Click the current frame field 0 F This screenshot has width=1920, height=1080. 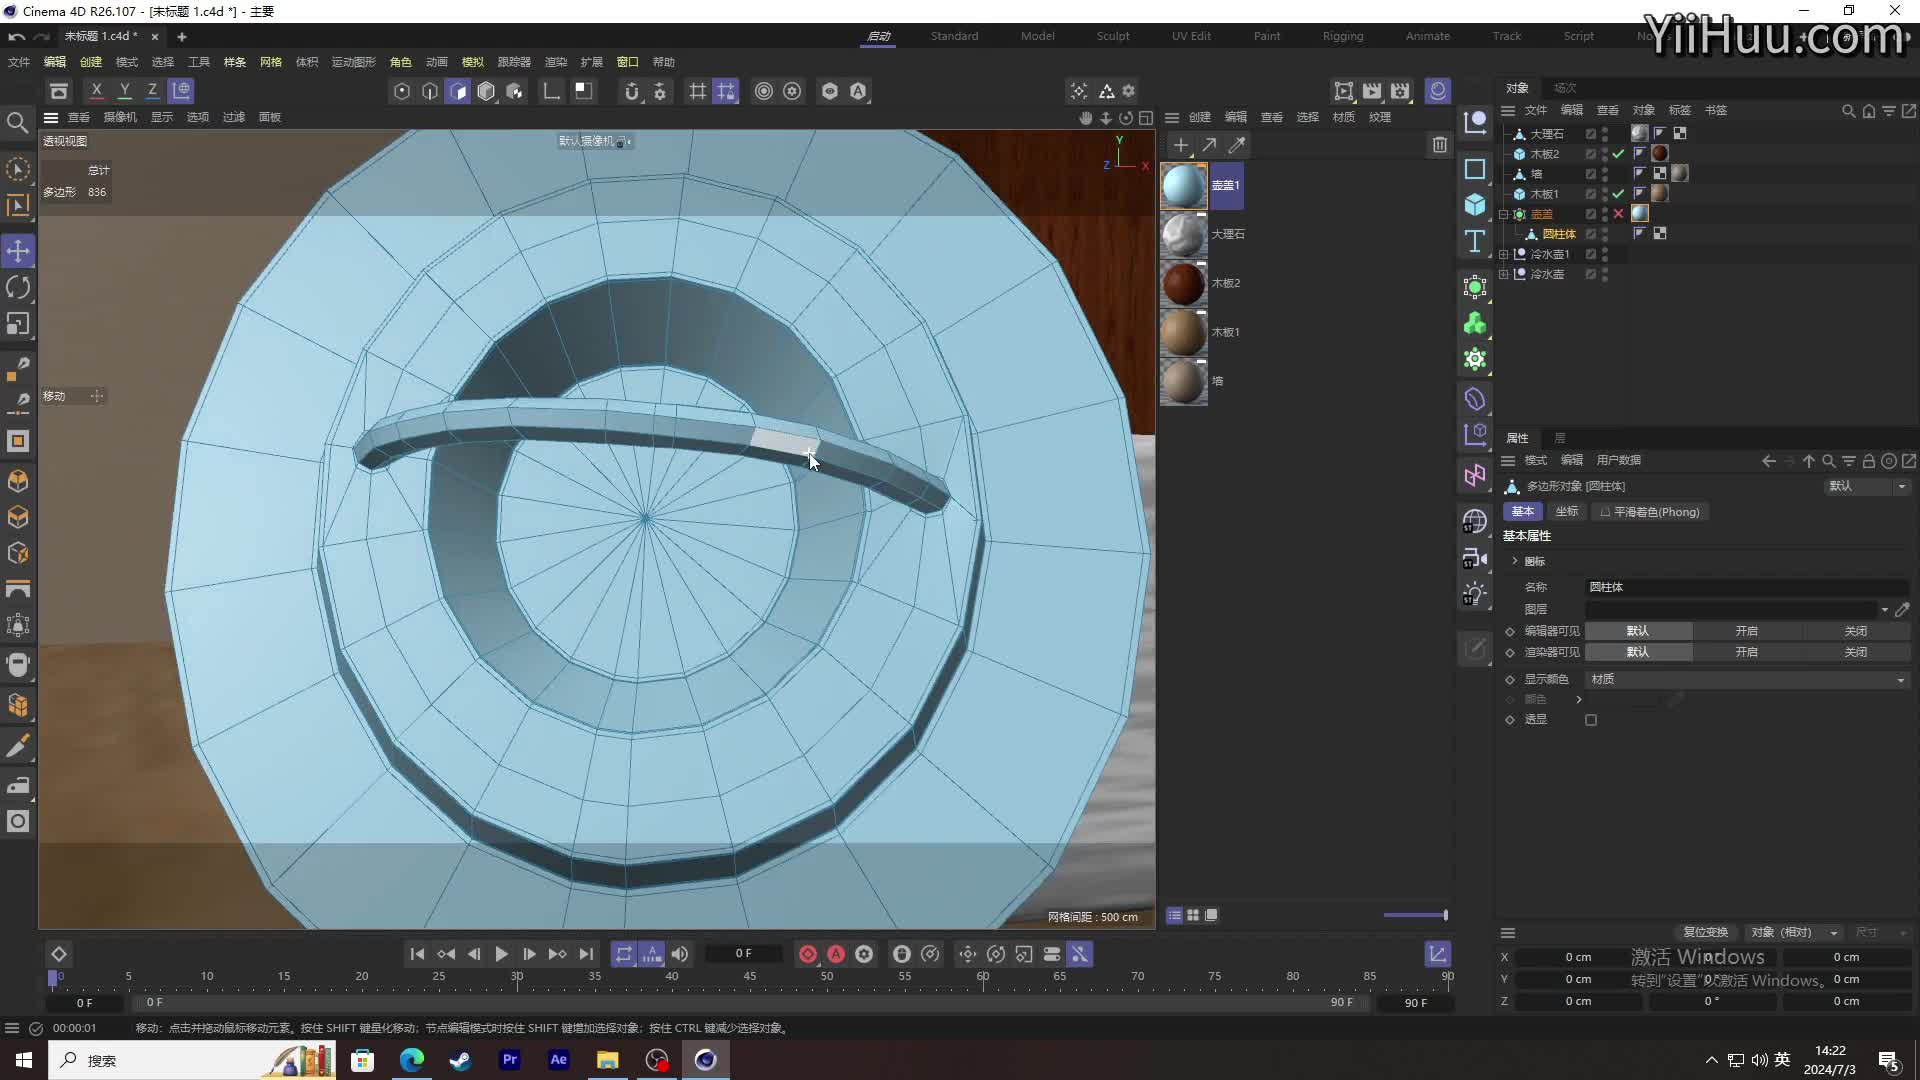click(x=744, y=954)
